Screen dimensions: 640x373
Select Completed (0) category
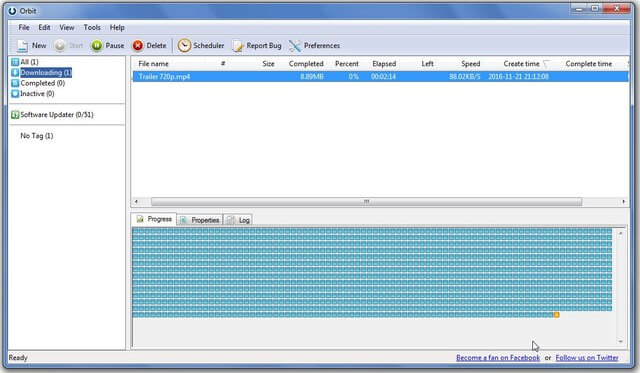[x=42, y=83]
